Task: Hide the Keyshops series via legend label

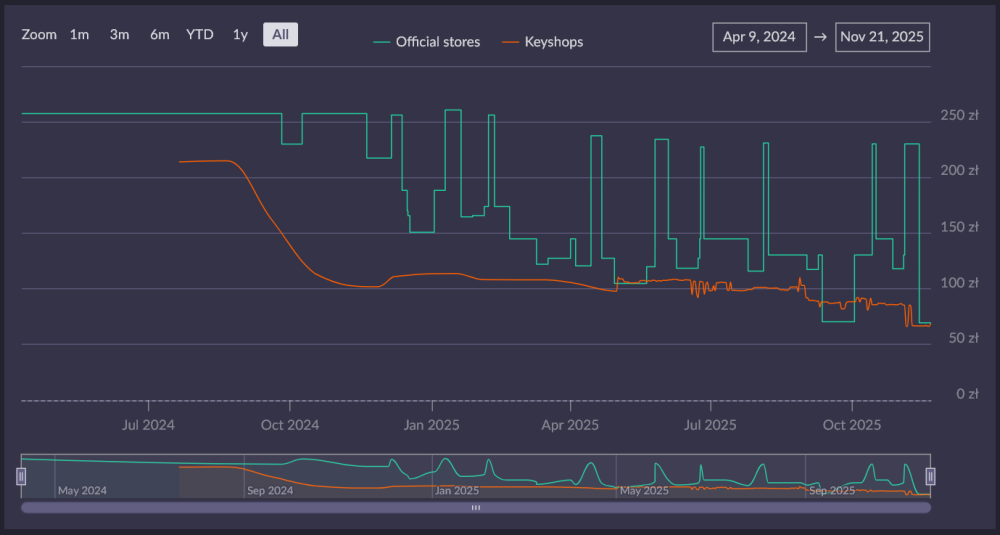Action: point(553,42)
